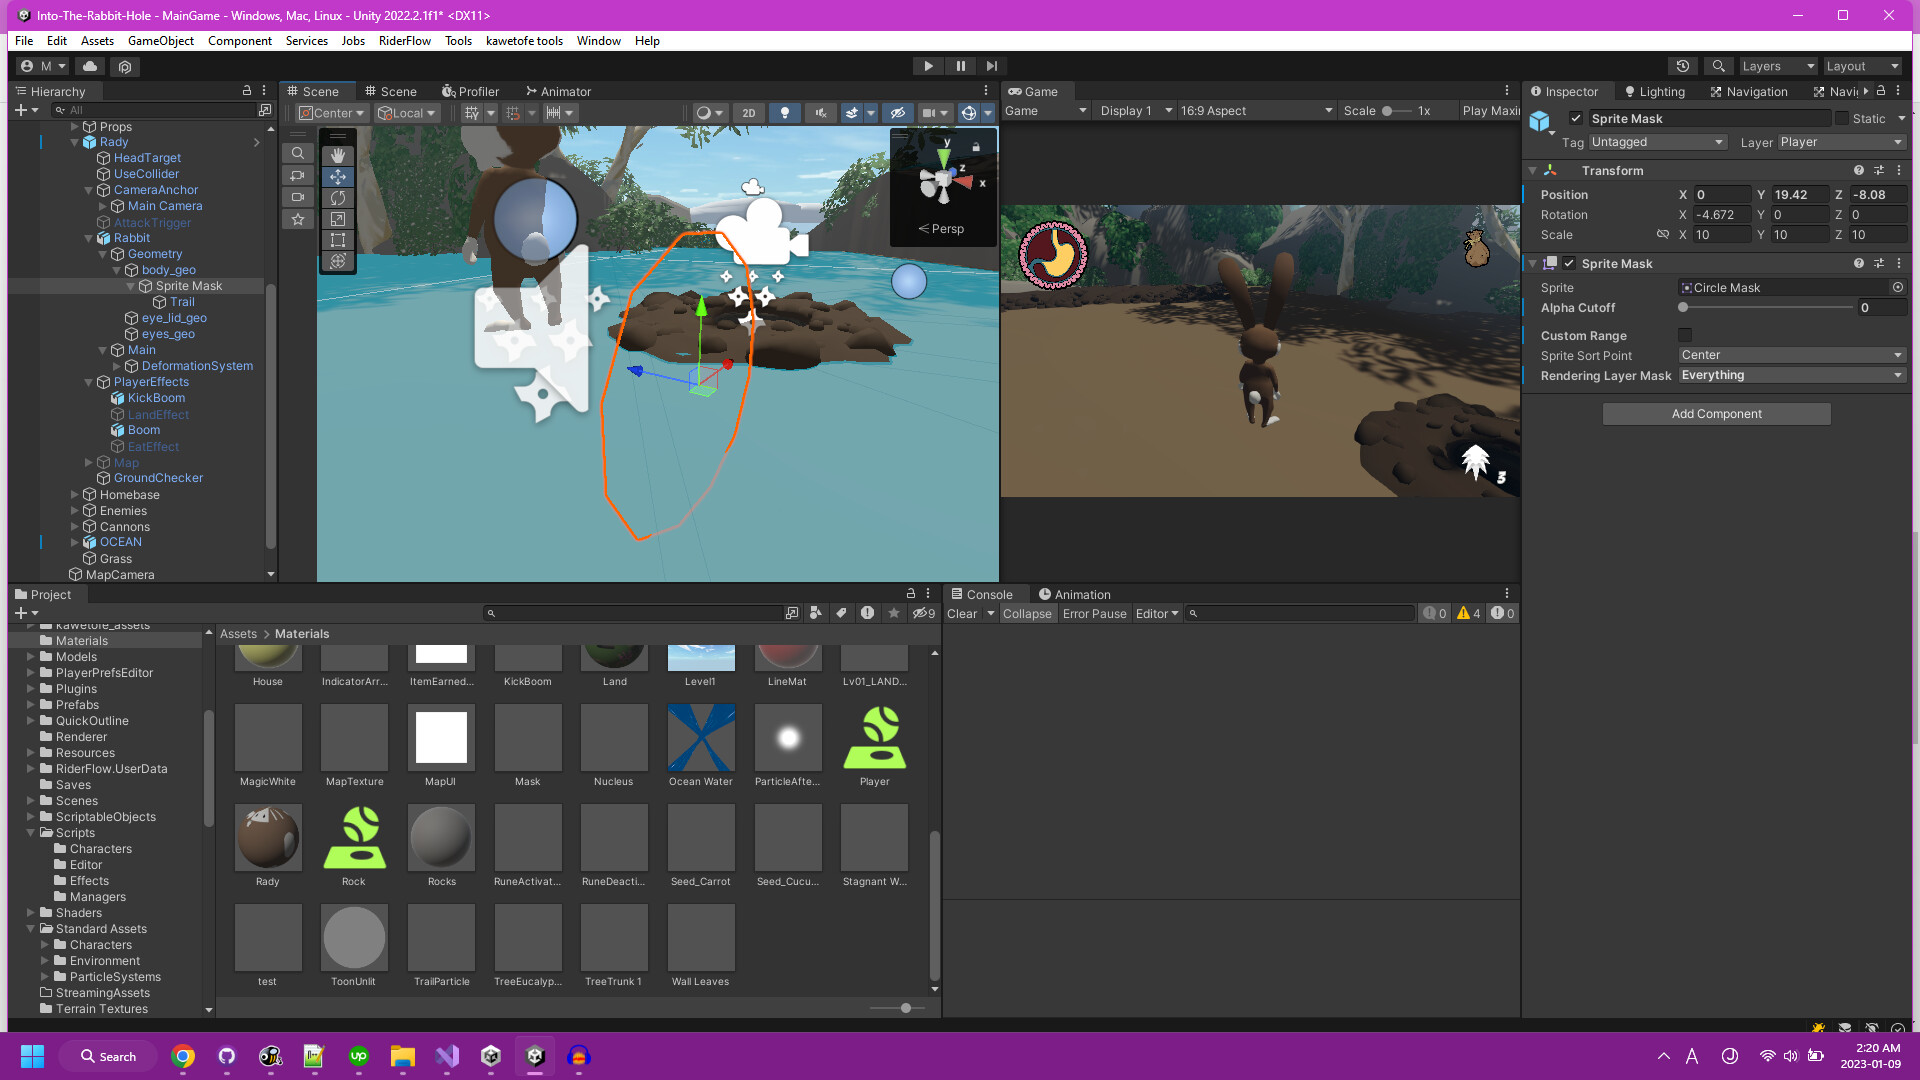
Task: Click the Add Component button
Action: (1716, 413)
